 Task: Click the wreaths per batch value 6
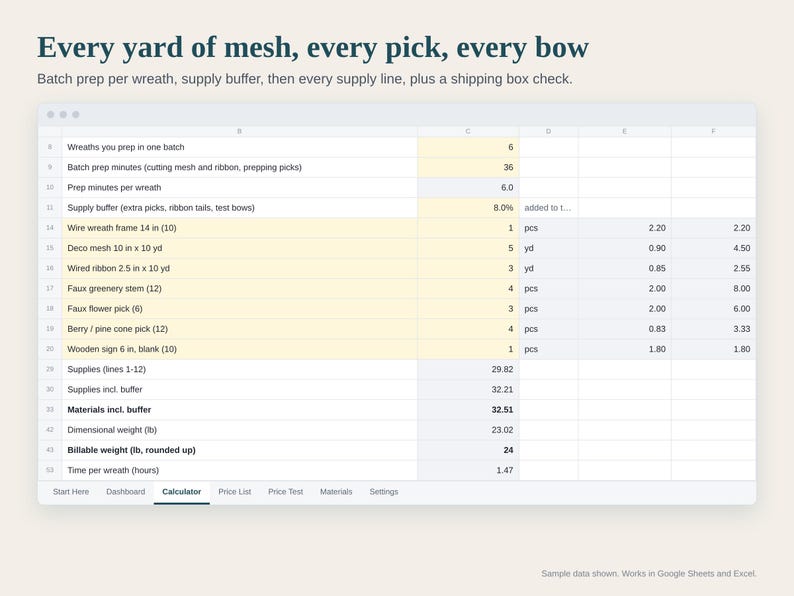[x=468, y=147]
